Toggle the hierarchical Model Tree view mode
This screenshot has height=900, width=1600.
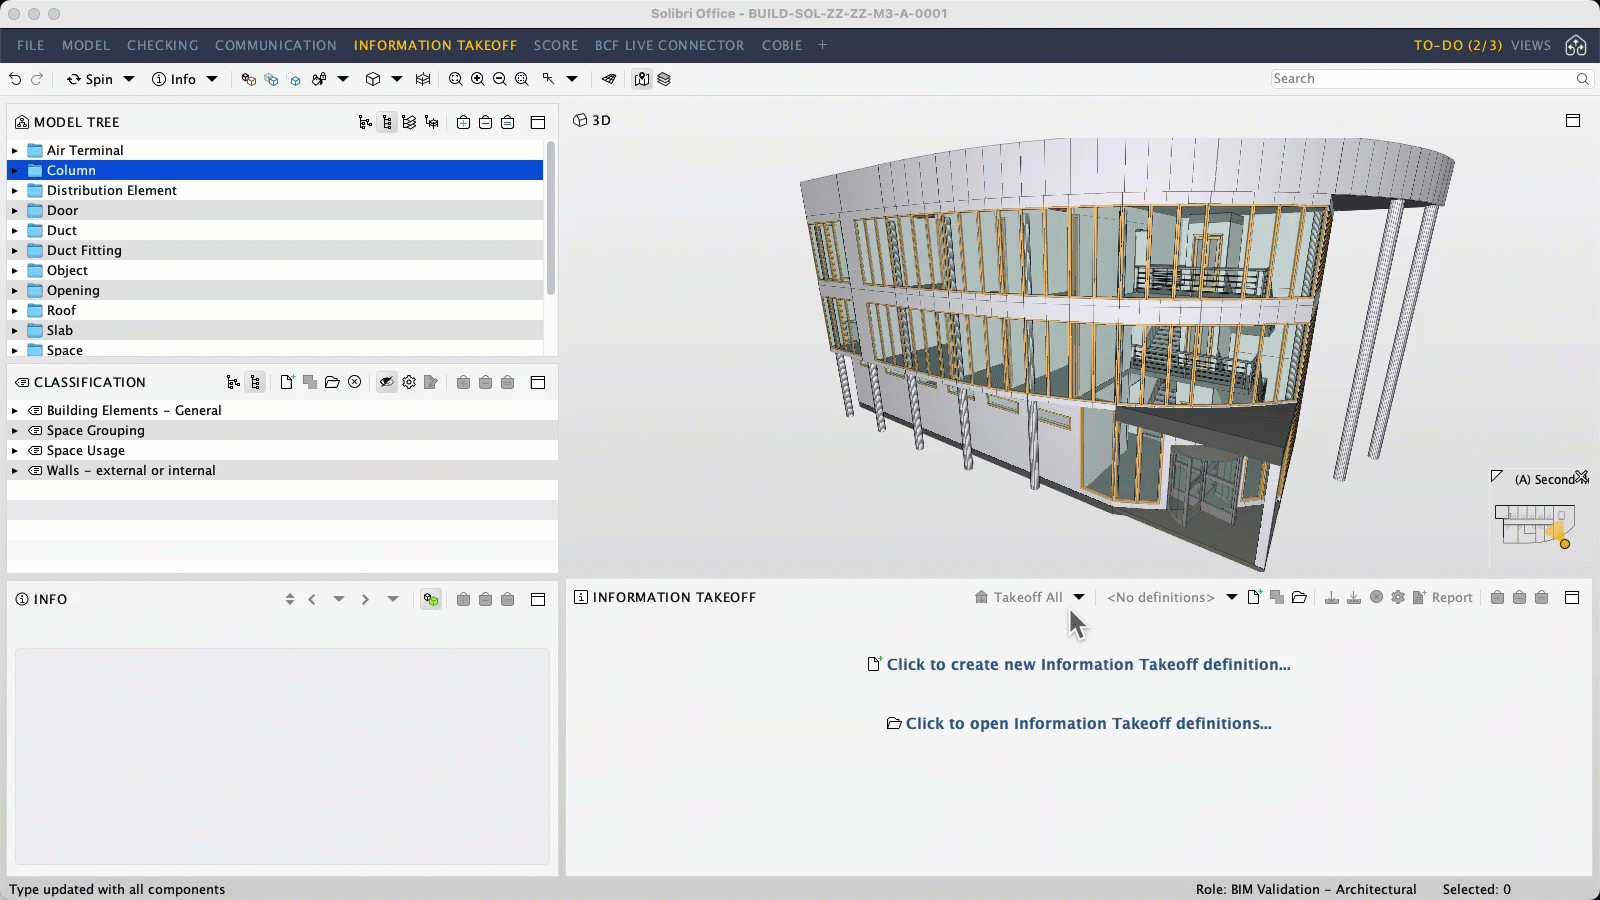pyautogui.click(x=387, y=122)
